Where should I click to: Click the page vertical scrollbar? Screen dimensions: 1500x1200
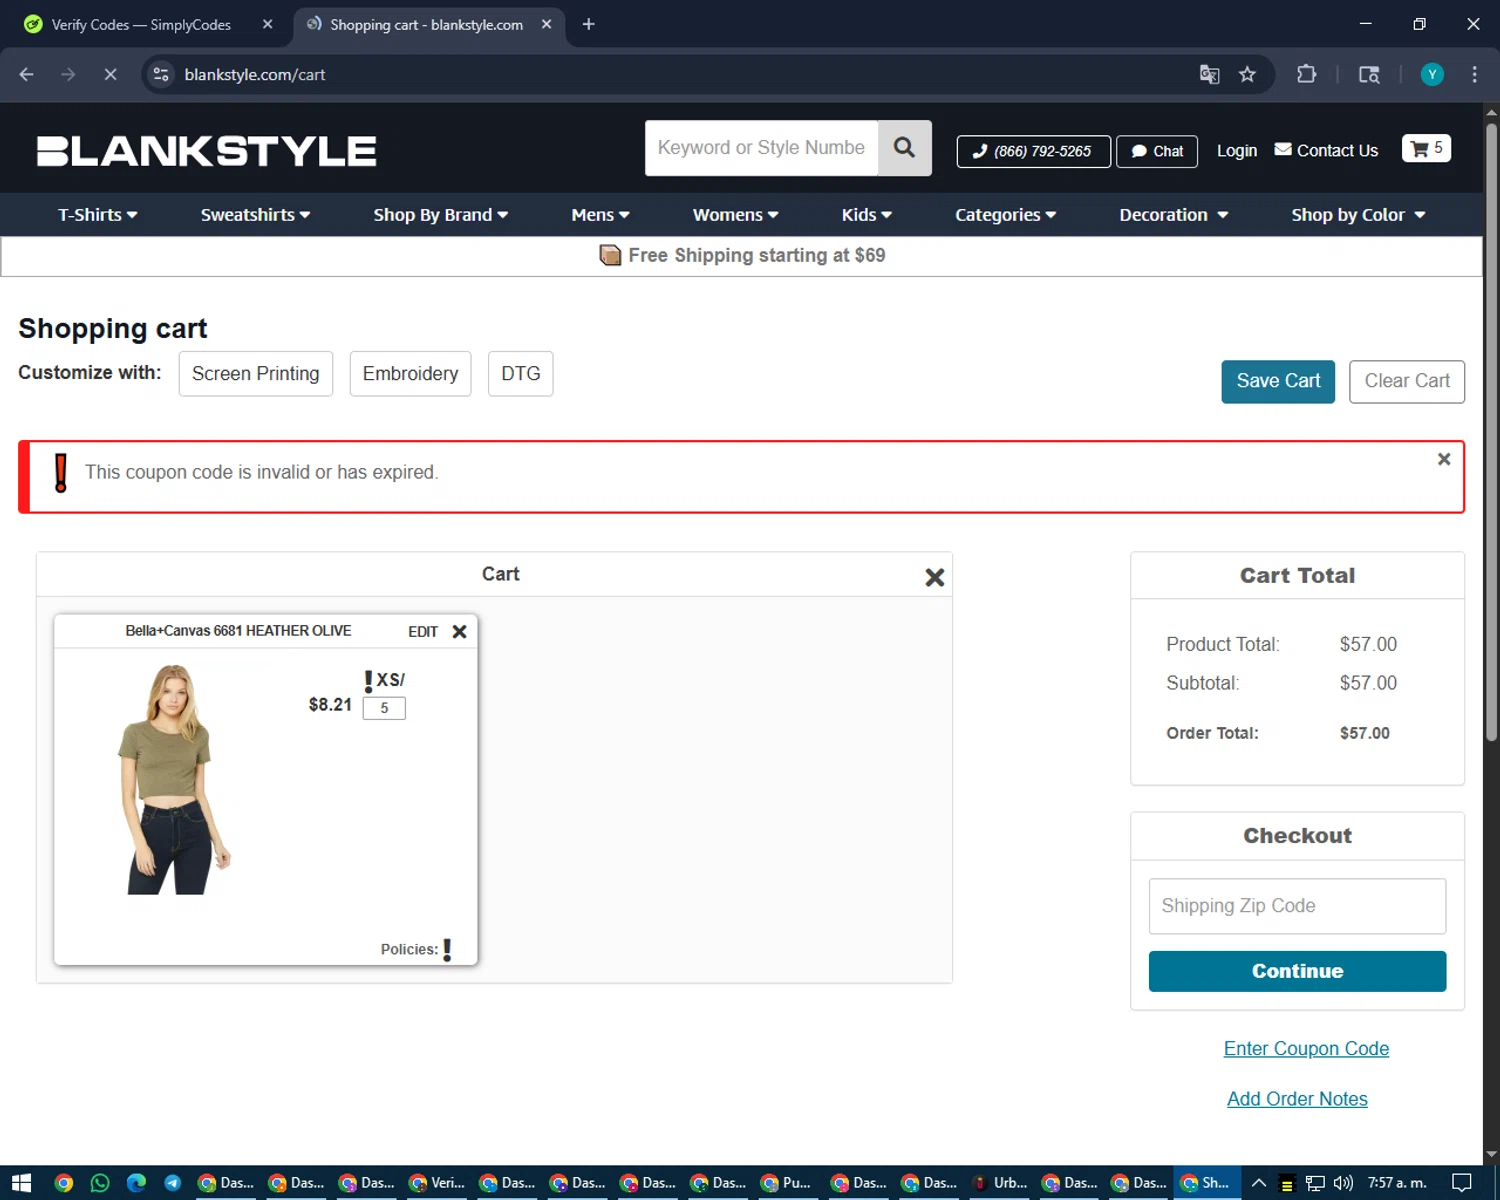click(x=1491, y=430)
